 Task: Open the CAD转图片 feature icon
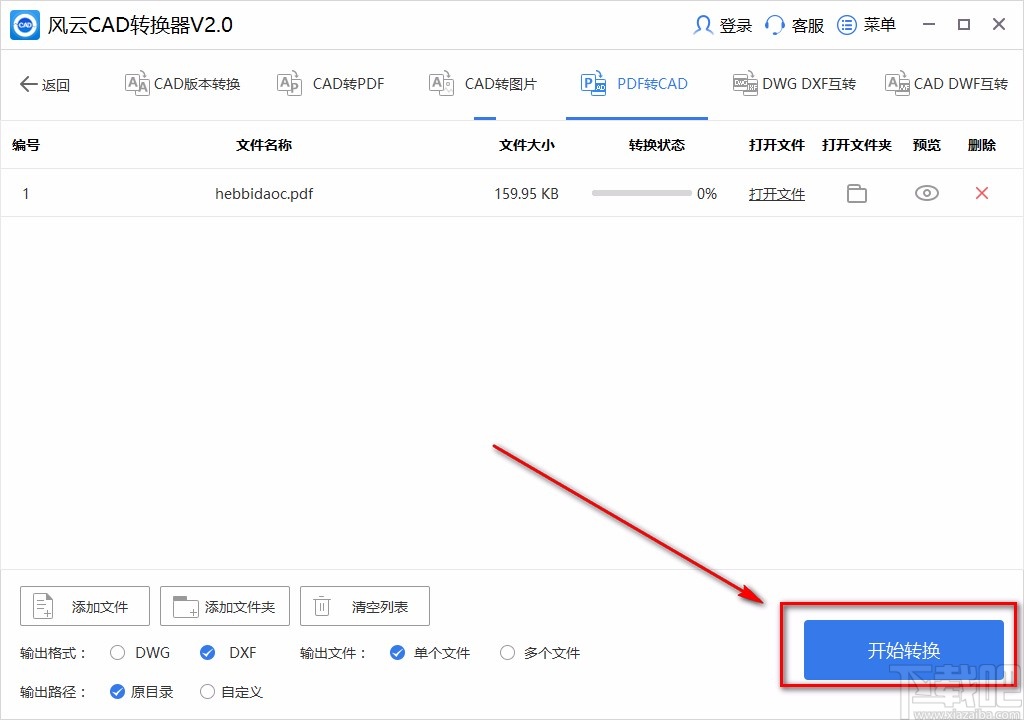pyautogui.click(x=441, y=84)
